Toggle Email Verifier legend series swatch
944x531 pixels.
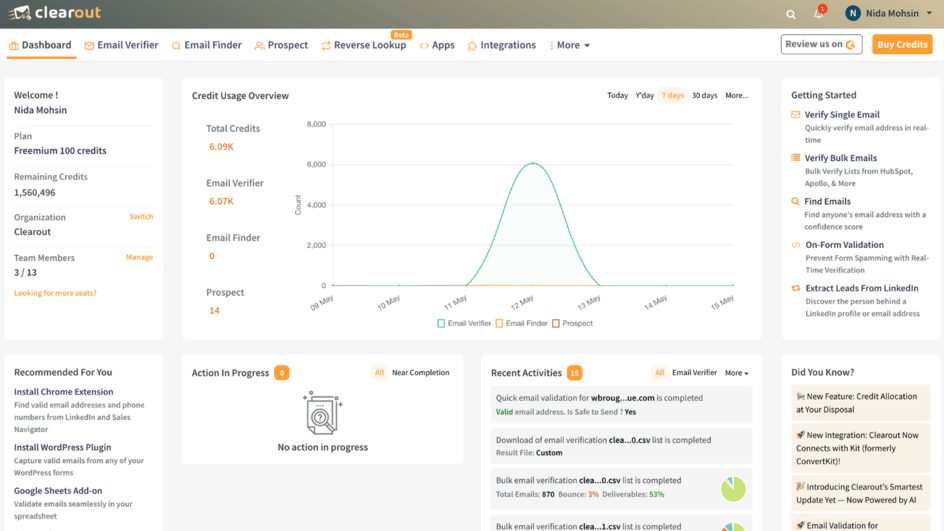[x=441, y=324]
